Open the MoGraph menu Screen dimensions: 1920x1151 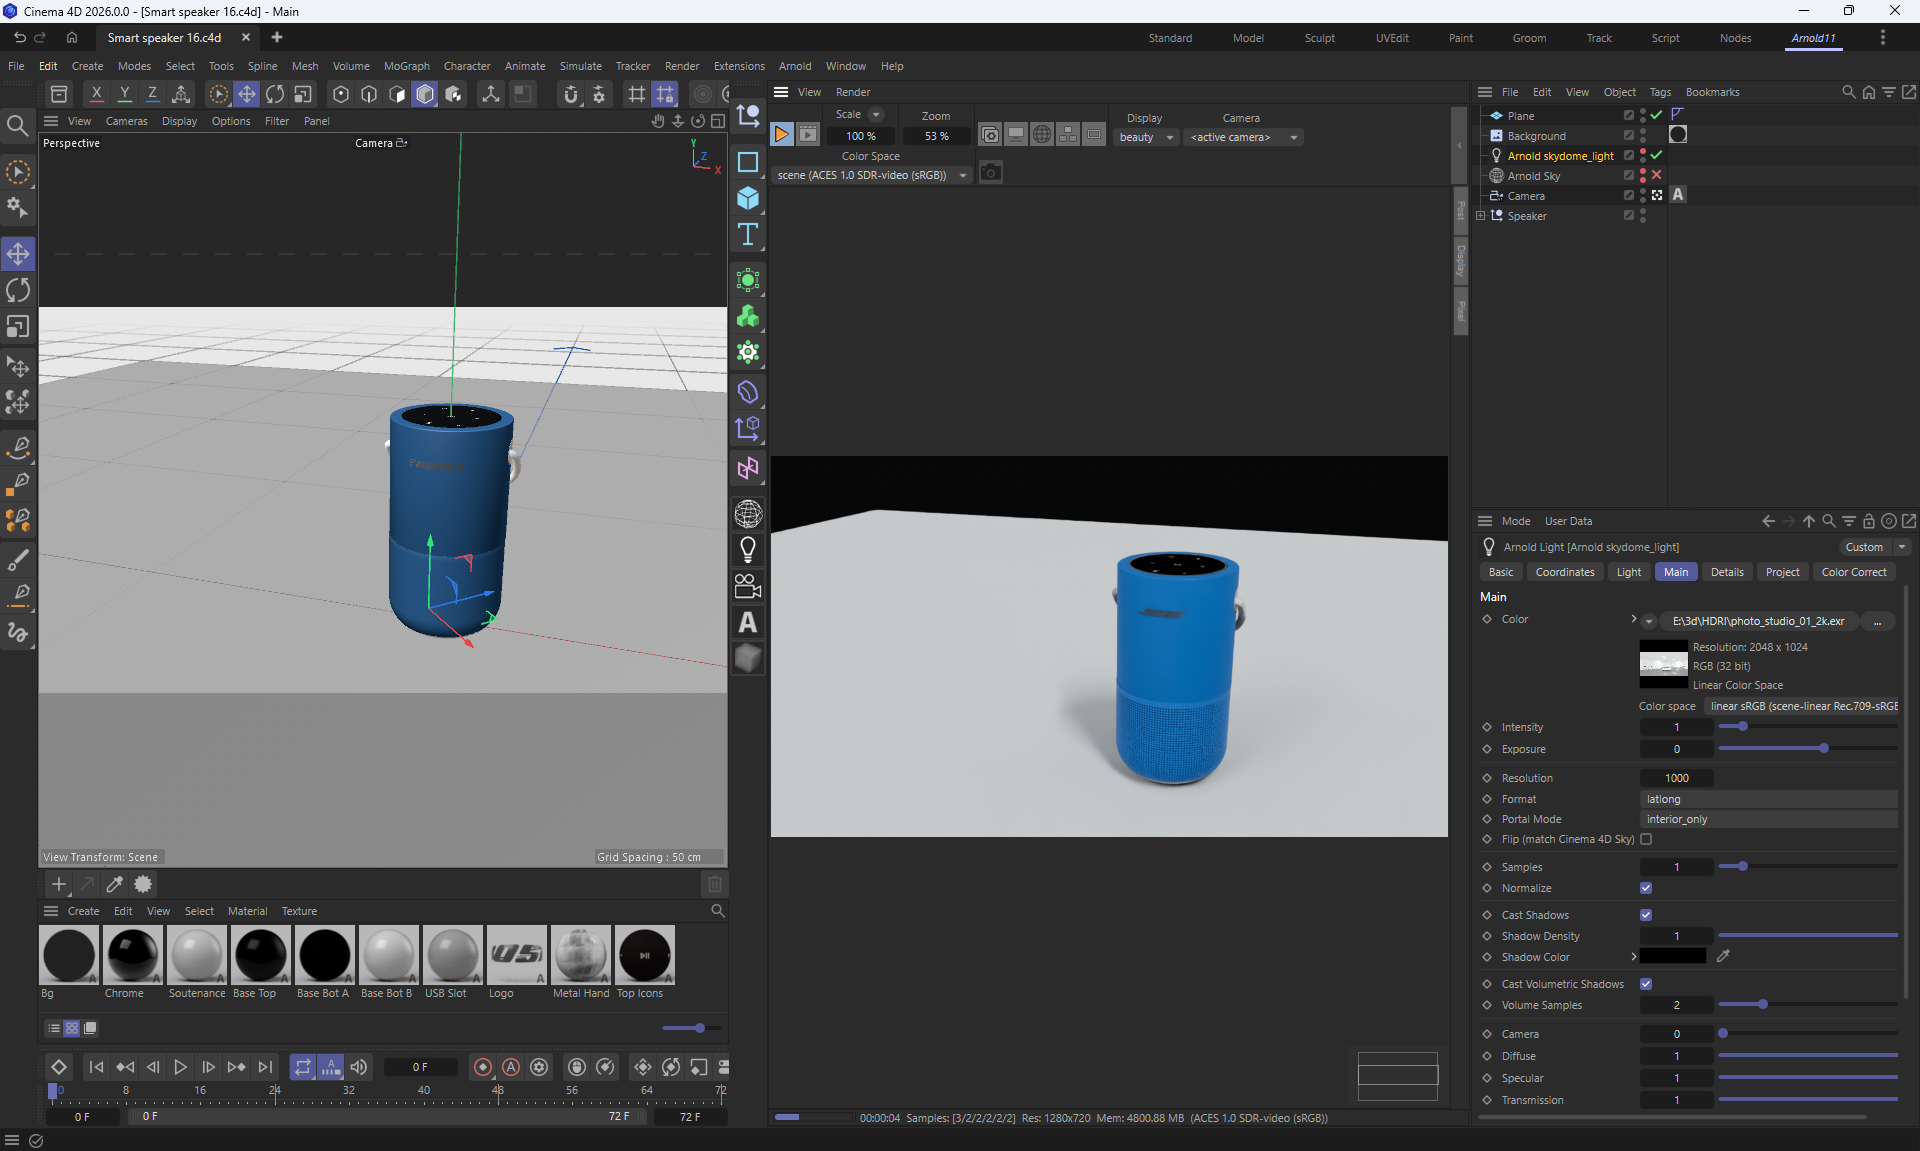pos(406,66)
